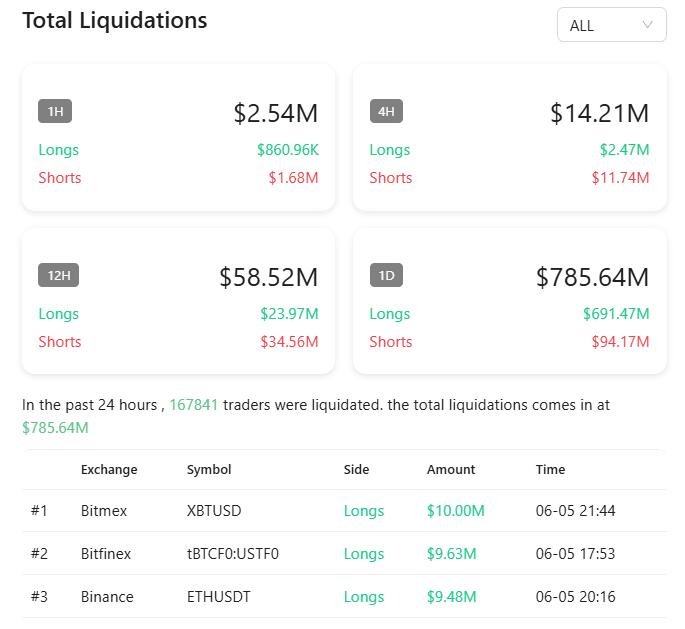Click Longs label in the 1D card

point(390,314)
